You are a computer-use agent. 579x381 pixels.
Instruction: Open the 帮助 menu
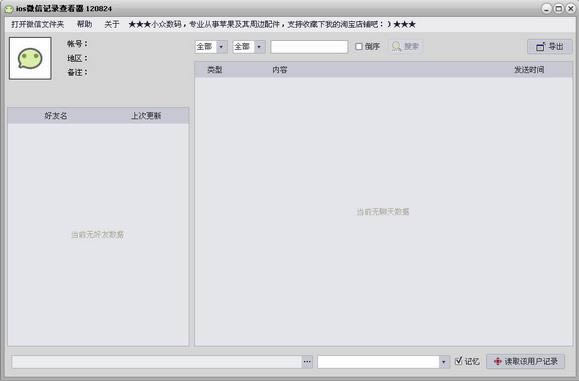(84, 24)
